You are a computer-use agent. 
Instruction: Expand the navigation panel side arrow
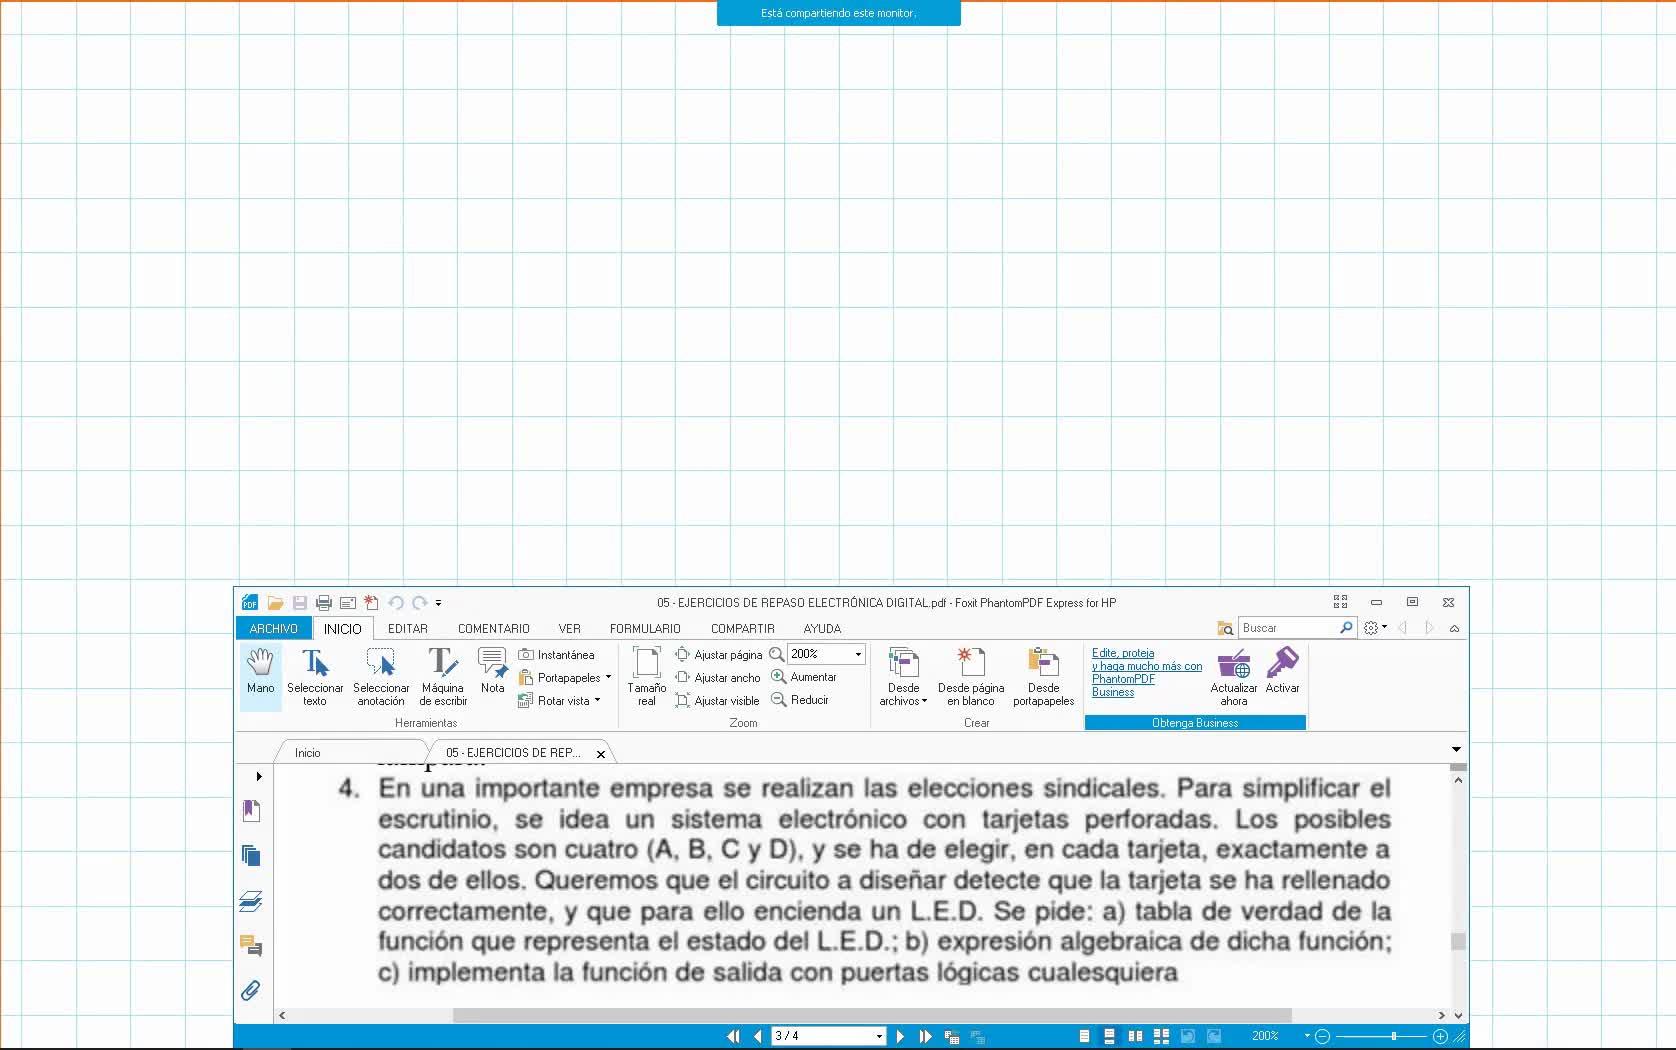coord(259,777)
